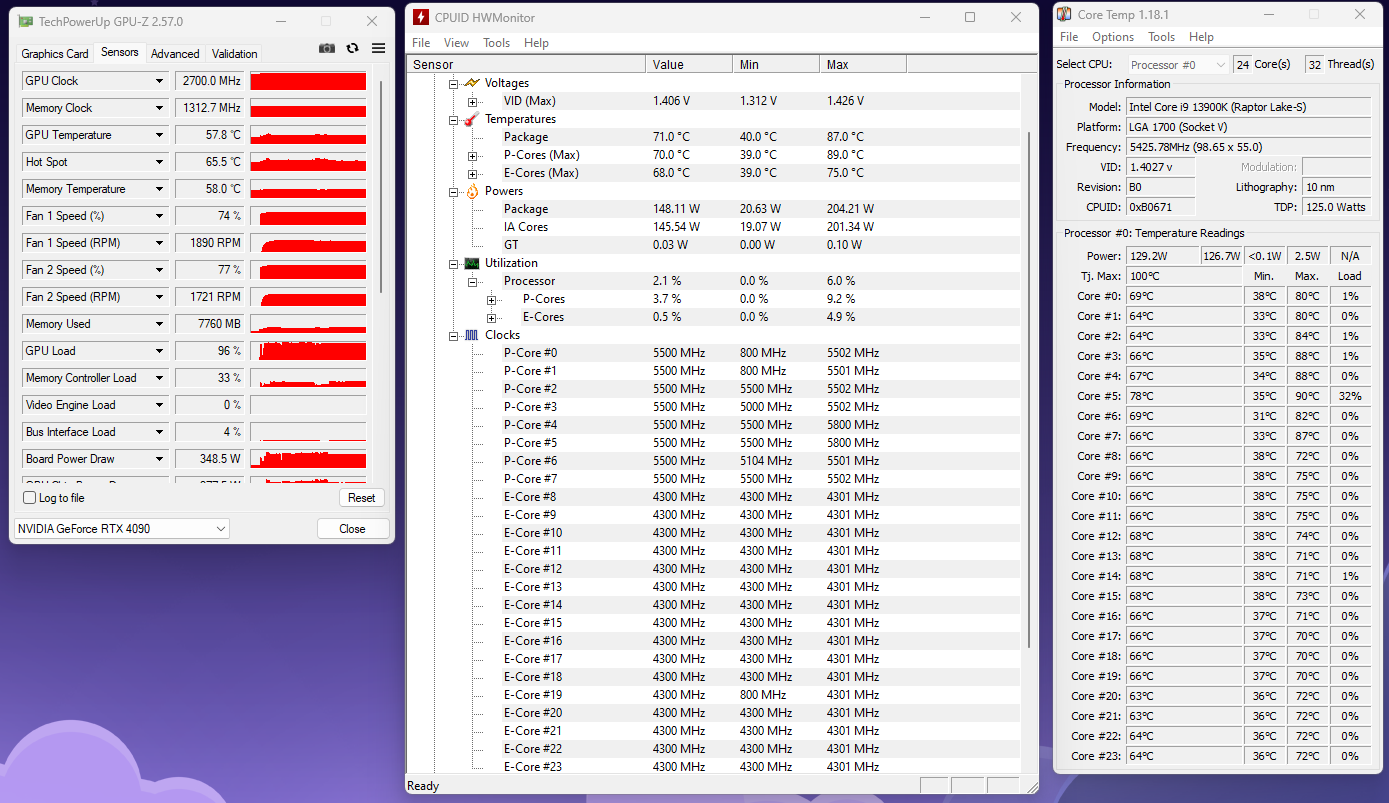Open the HWMonitor Tools menu

point(496,43)
